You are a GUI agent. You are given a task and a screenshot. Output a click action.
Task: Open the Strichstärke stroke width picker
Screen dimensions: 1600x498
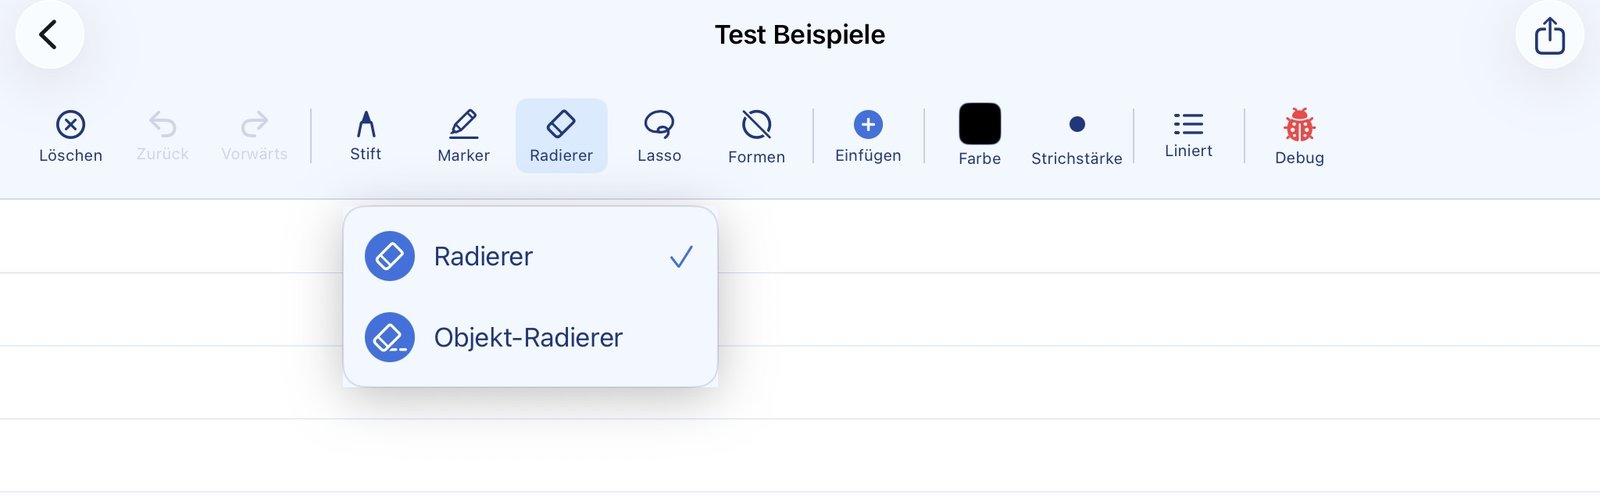coord(1076,135)
